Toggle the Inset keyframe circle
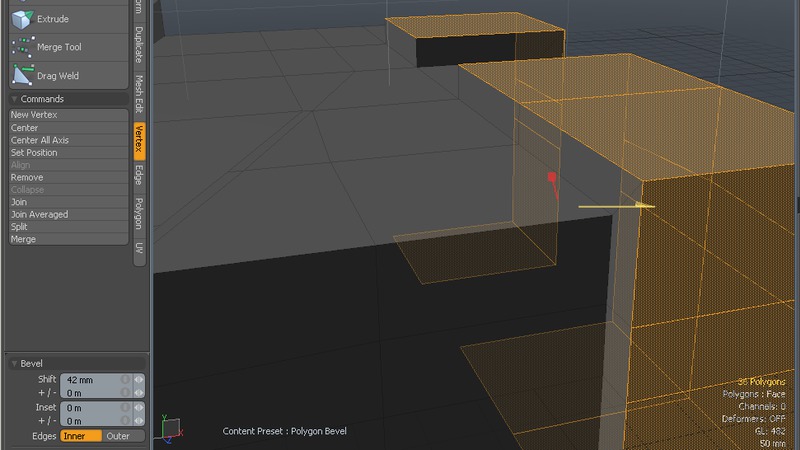This screenshot has width=800, height=450. tap(125, 408)
